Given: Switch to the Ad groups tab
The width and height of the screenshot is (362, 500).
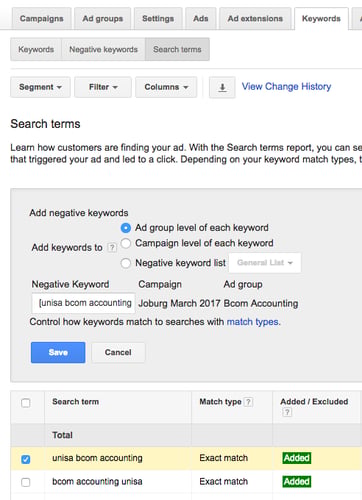Looking at the screenshot, I should (x=103, y=19).
